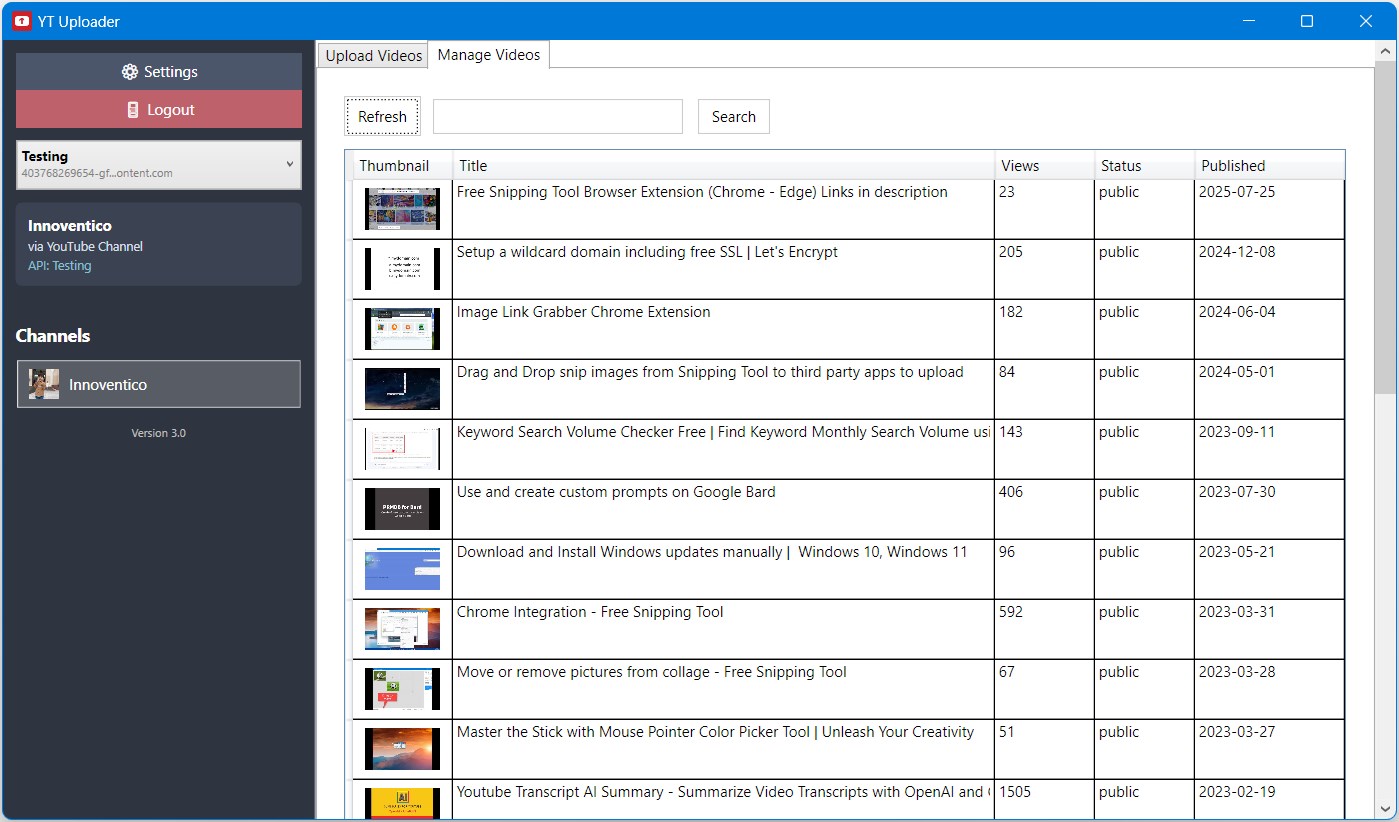Open thumbnail of Keyword Search Volume Checker video
Viewport: 1399px width, 822px height.
pos(402,449)
